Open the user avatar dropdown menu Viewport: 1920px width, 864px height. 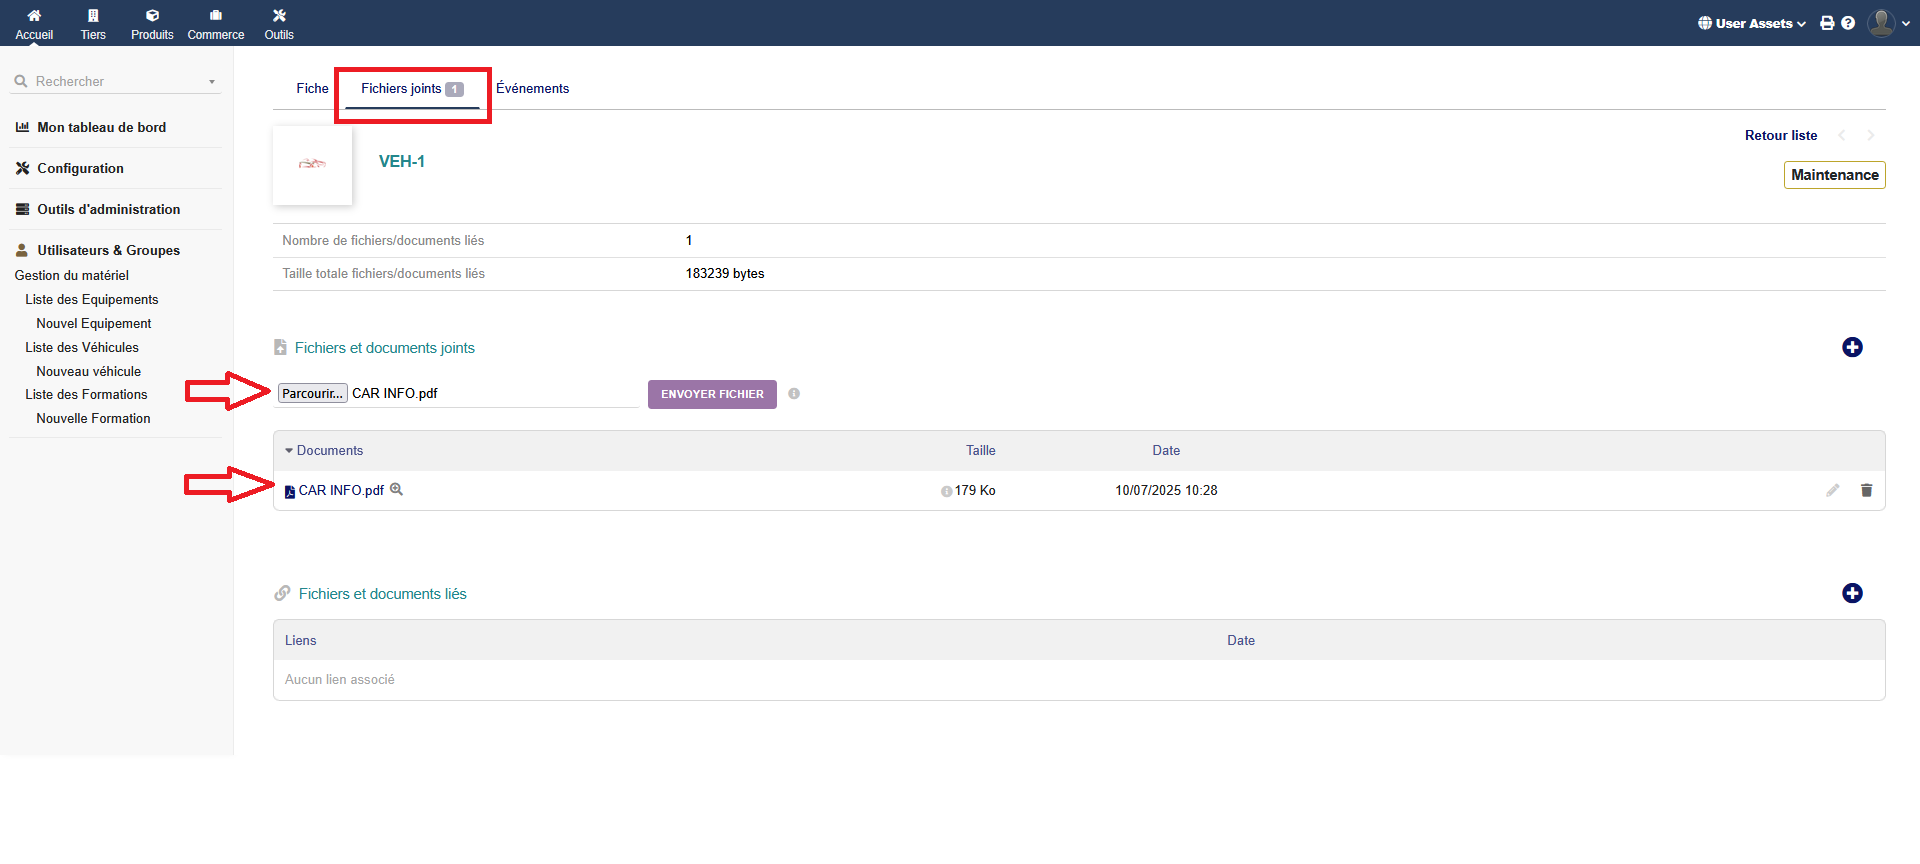click(x=1888, y=23)
